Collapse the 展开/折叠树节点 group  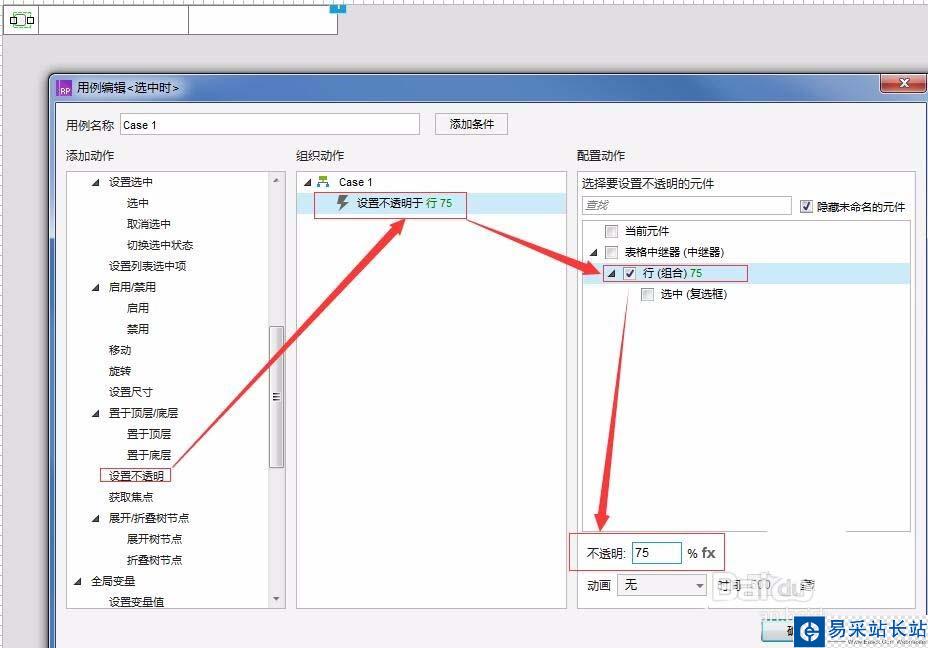[96, 518]
